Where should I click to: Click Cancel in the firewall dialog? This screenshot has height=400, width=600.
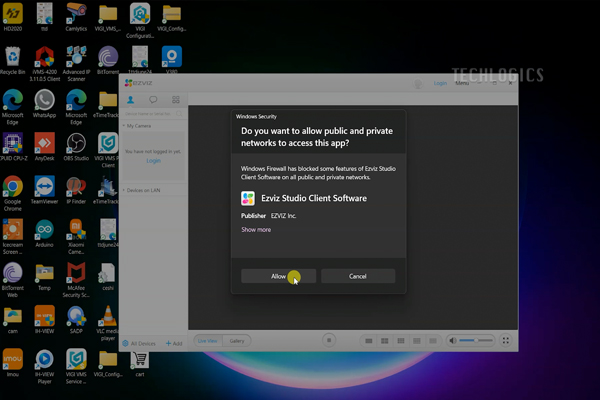tap(358, 276)
